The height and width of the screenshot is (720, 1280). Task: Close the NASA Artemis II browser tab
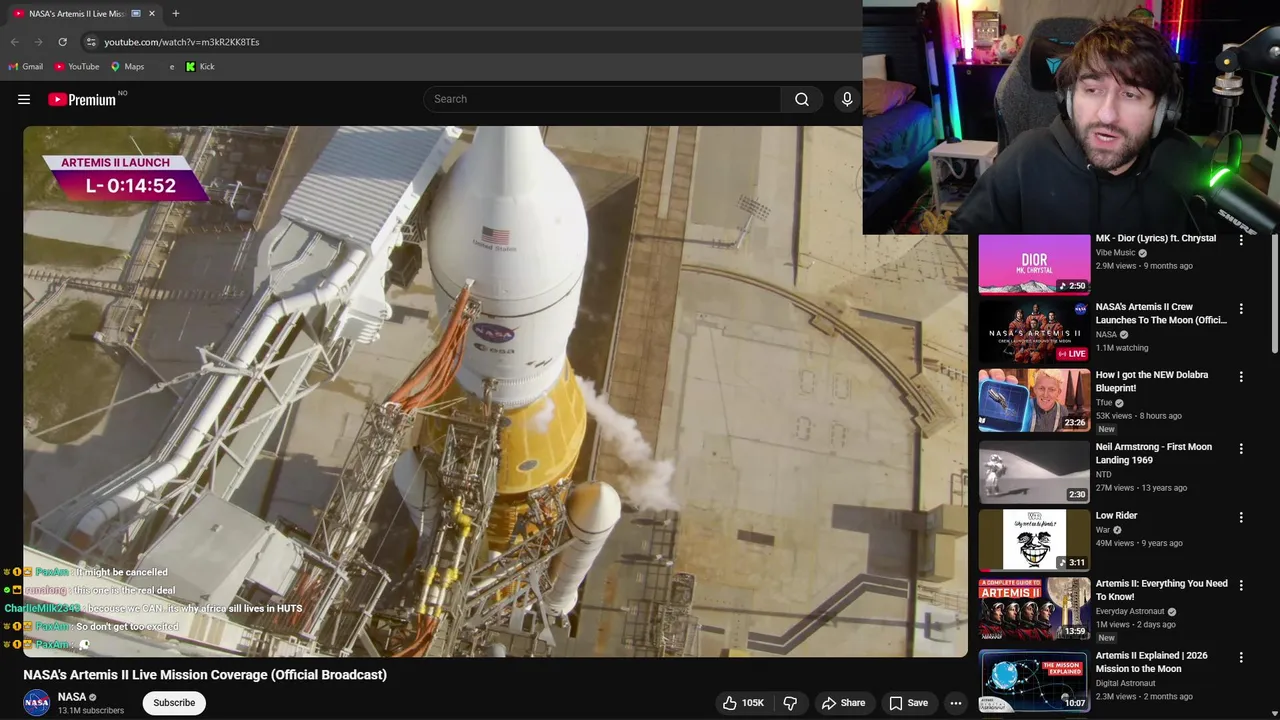pyautogui.click(x=152, y=13)
